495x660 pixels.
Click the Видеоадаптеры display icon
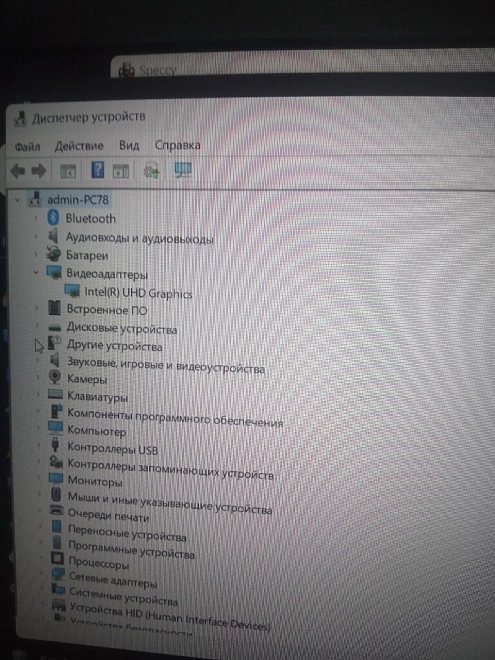point(54,272)
